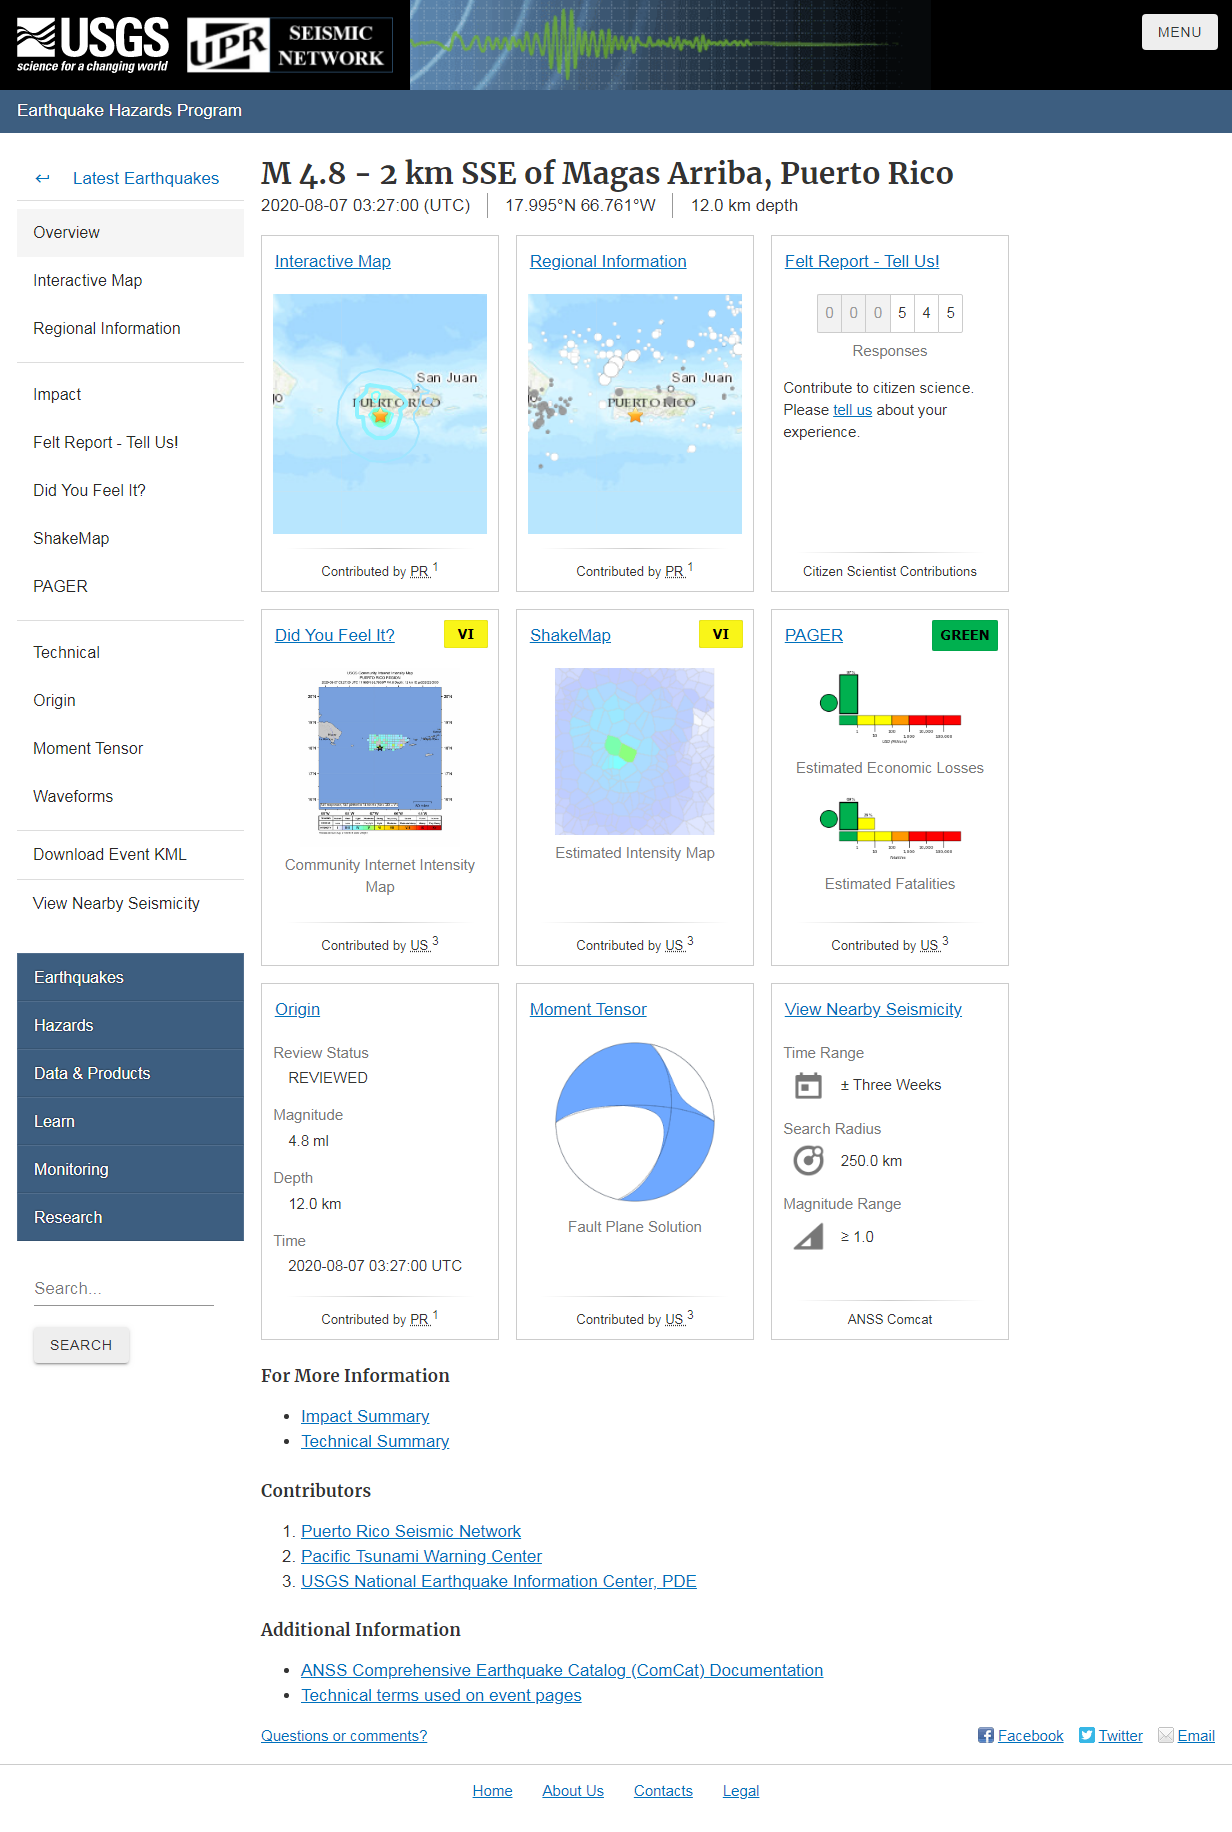Open ANSS ComCat Documentation link

[562, 1670]
